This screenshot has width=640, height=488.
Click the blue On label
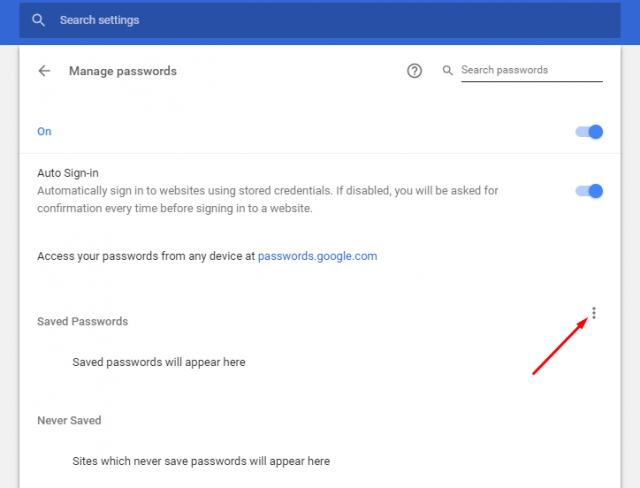[x=44, y=132]
